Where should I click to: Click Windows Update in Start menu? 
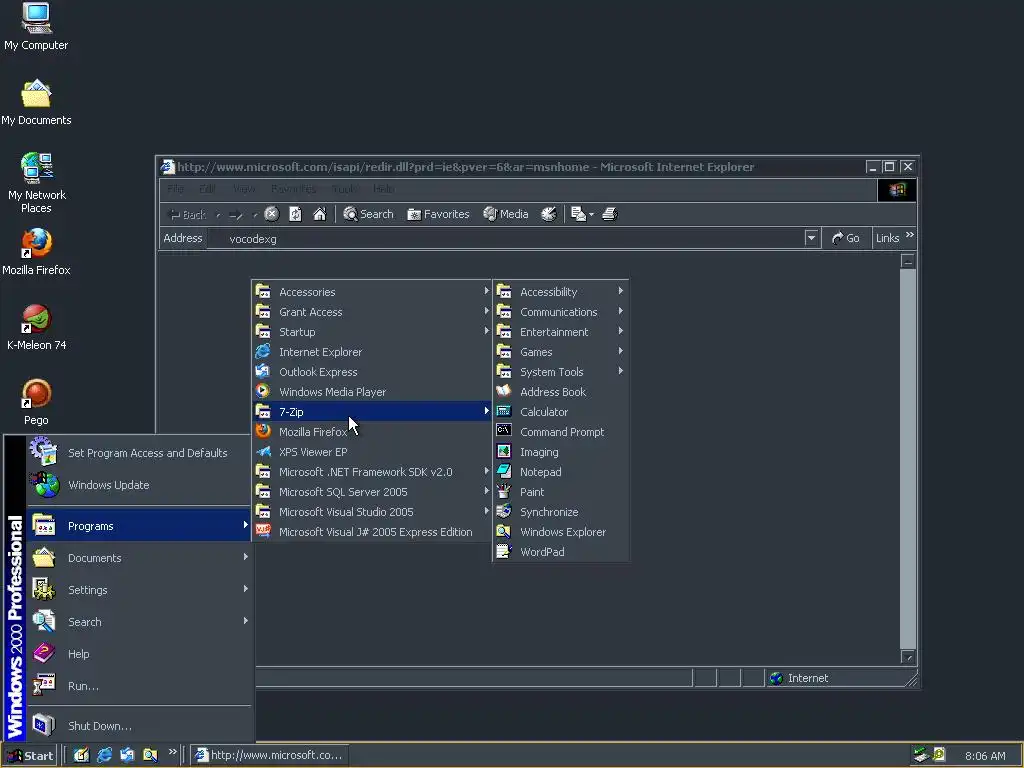(139, 485)
